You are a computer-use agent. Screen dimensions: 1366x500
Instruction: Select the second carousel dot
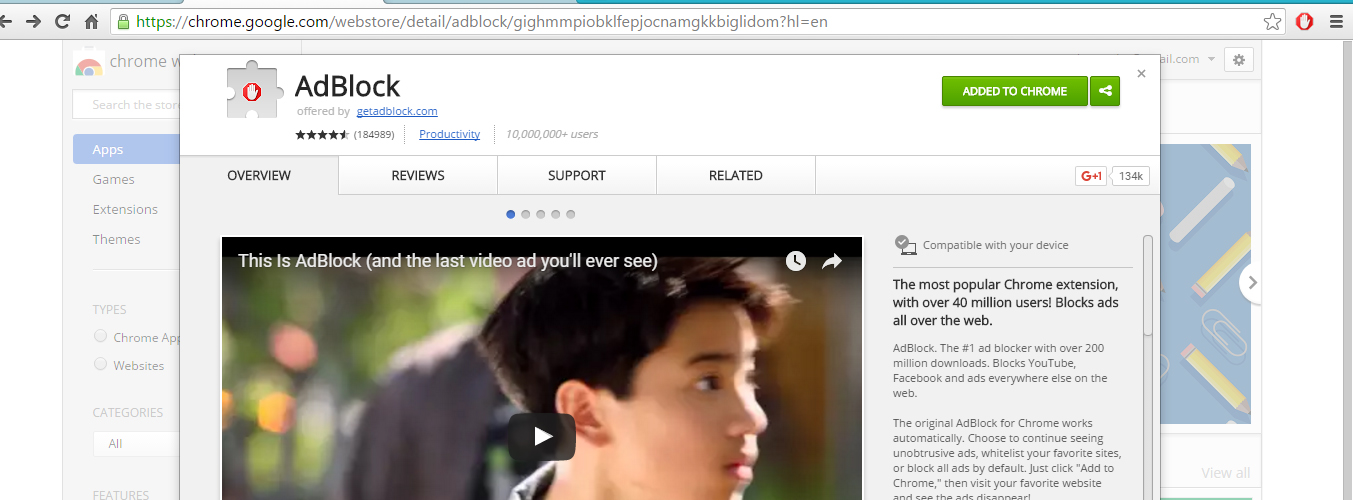(526, 214)
